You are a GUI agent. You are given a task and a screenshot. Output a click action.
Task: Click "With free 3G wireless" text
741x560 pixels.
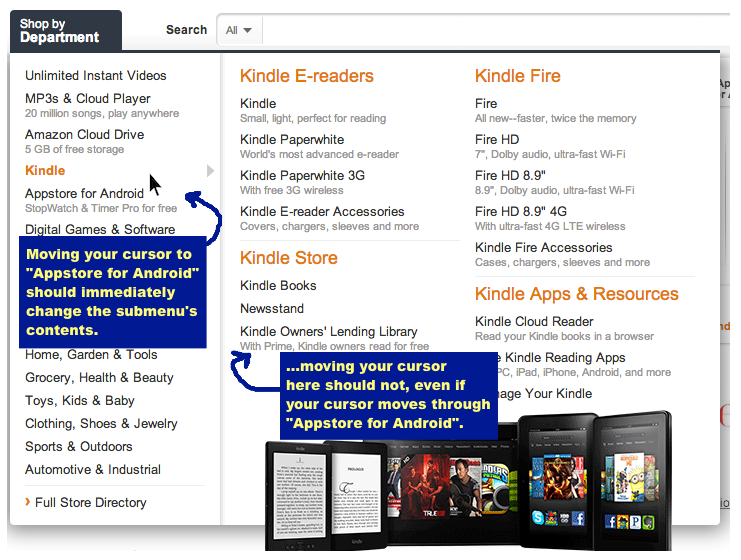[x=292, y=190]
